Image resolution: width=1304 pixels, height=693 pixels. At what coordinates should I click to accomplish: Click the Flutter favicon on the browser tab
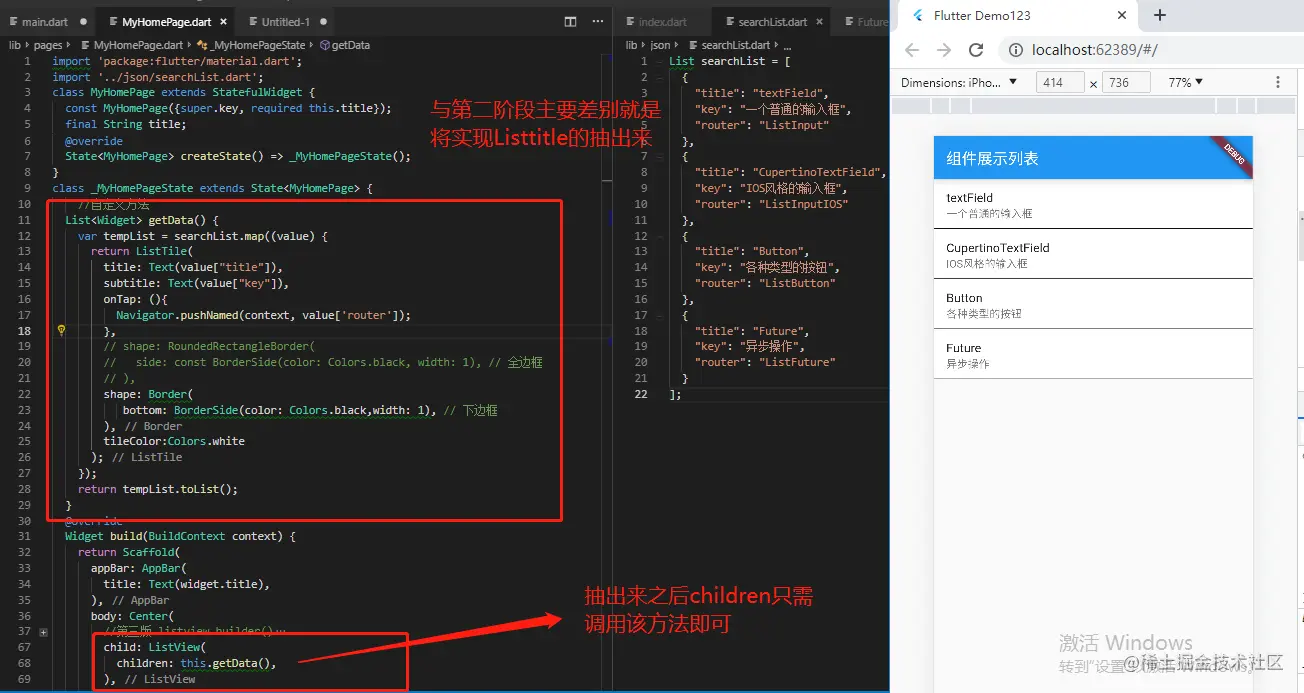click(x=918, y=16)
